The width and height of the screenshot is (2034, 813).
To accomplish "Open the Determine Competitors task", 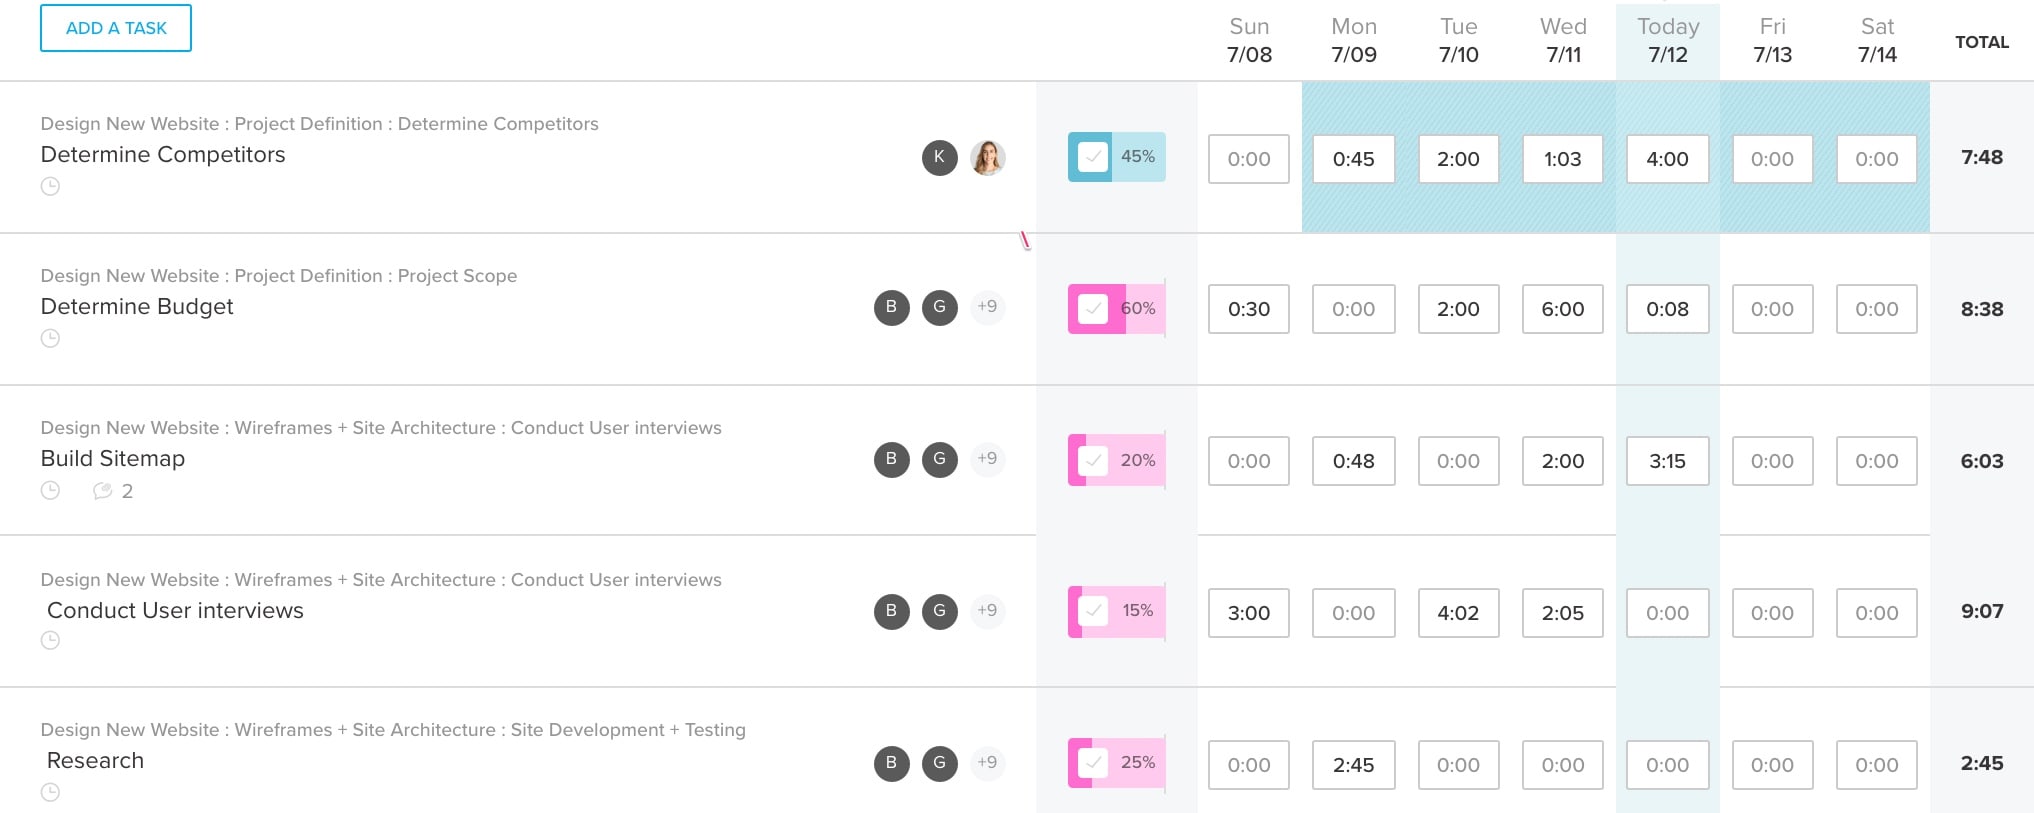I will click(162, 154).
